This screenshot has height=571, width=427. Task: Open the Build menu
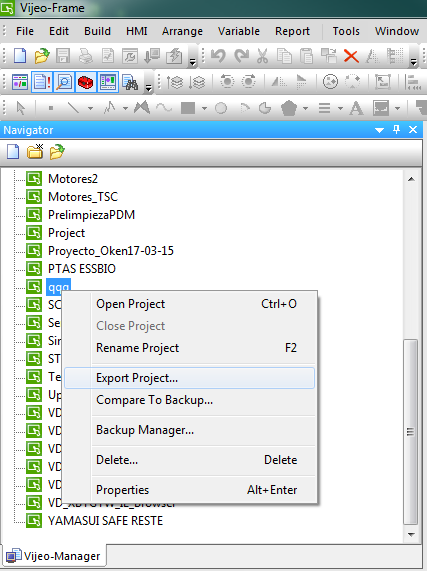click(x=97, y=31)
